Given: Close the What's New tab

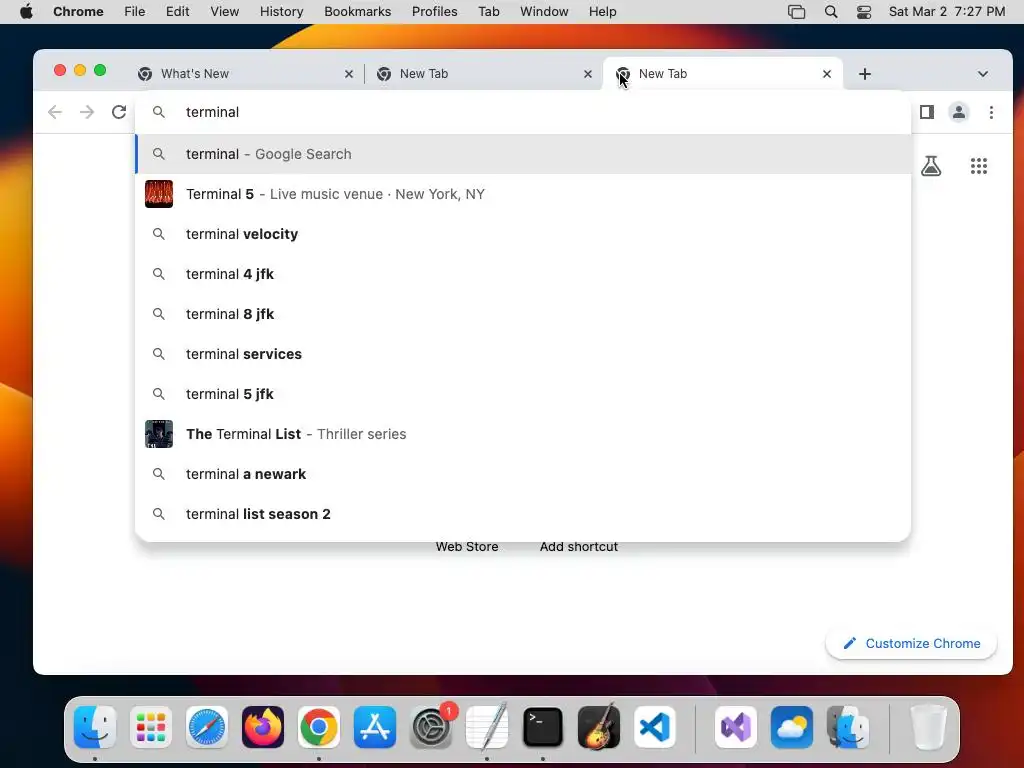Looking at the screenshot, I should tap(349, 74).
